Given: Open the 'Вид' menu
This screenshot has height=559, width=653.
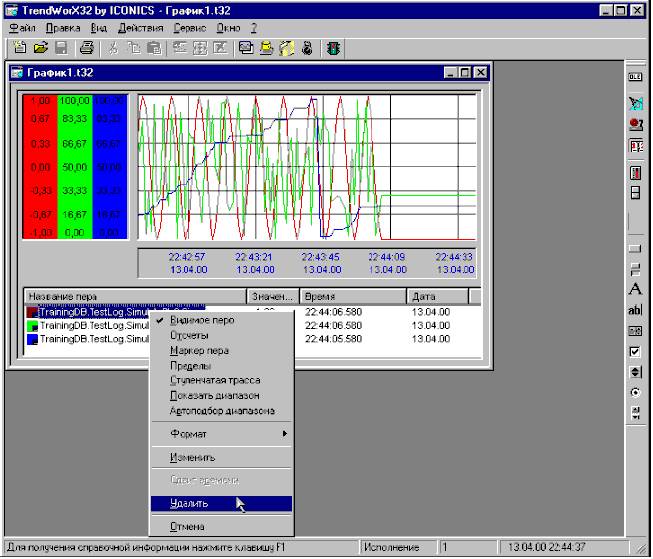Looking at the screenshot, I should tap(99, 28).
